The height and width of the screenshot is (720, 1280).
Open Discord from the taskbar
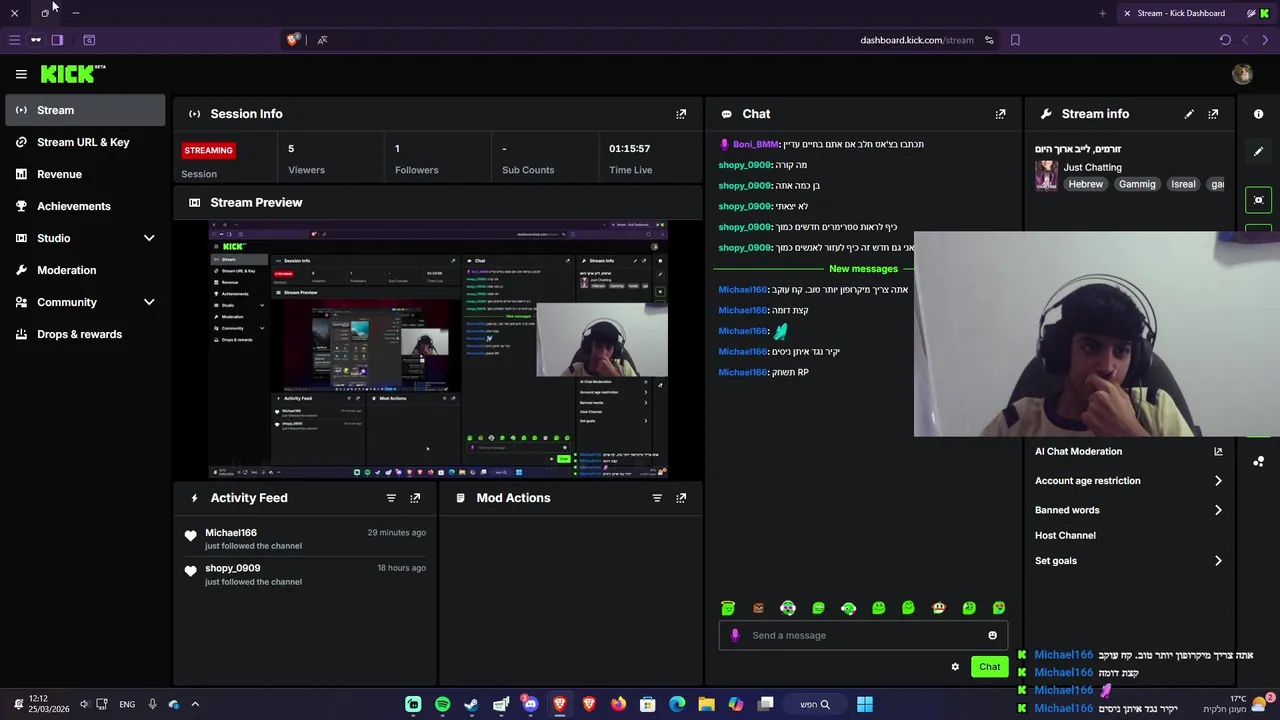pos(530,704)
